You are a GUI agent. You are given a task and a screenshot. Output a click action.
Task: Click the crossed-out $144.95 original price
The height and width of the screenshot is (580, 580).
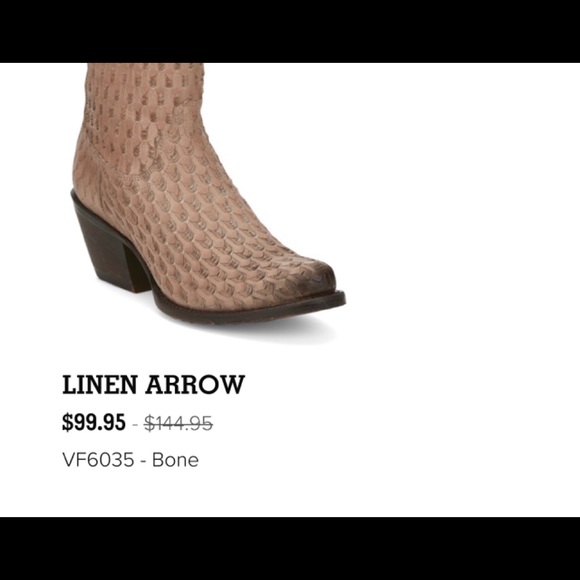[x=178, y=423]
